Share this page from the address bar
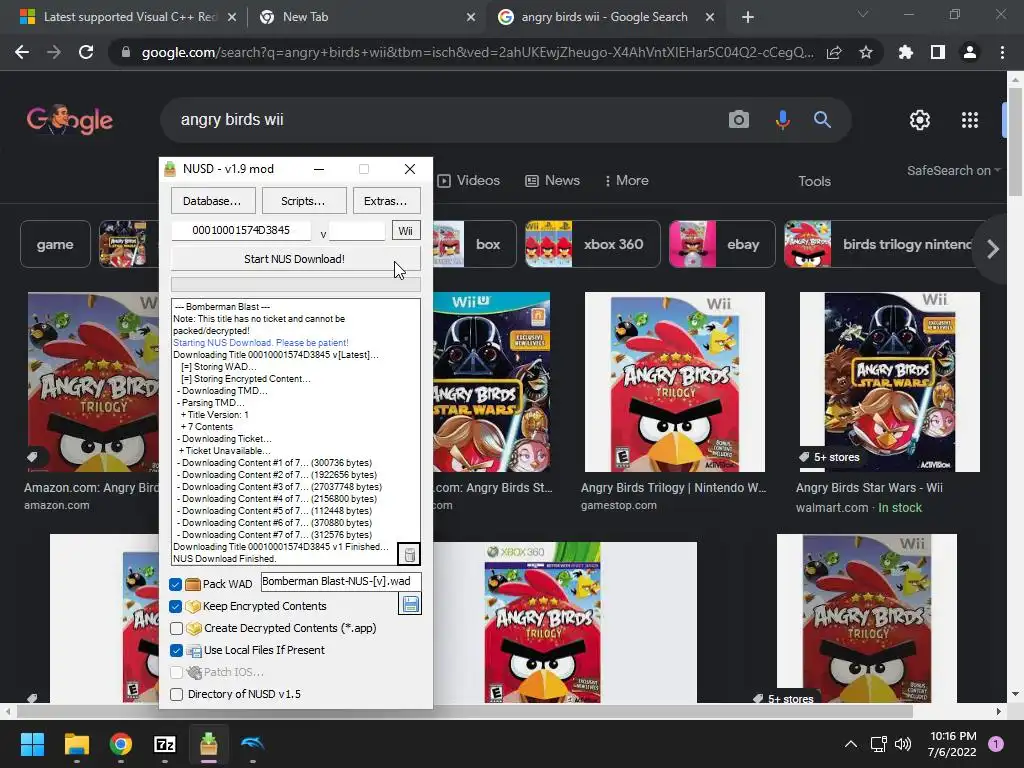The width and height of the screenshot is (1024, 768). point(834,52)
